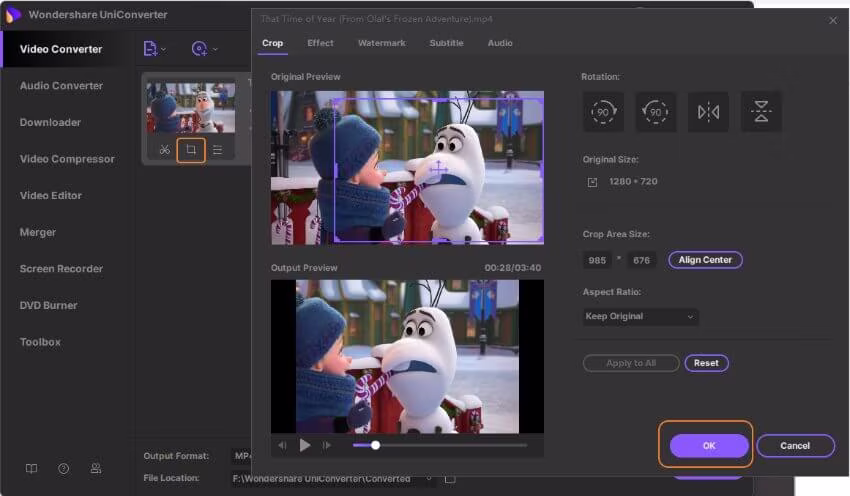Confirm crop with the OK button
This screenshot has height=496, width=850.
709,446
